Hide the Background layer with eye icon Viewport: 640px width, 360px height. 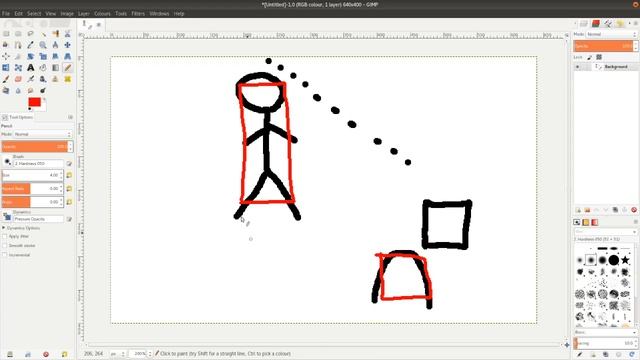click(577, 67)
